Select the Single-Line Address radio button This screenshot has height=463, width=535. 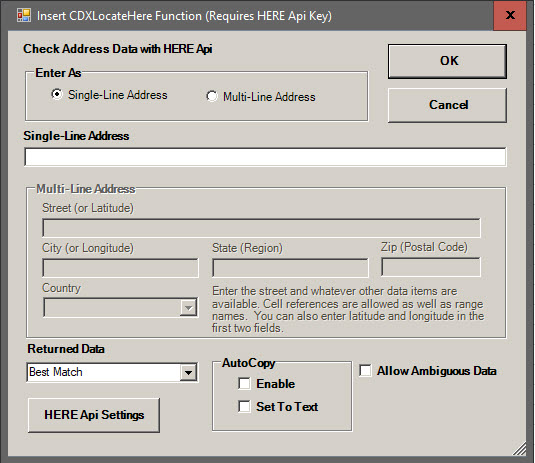57,94
